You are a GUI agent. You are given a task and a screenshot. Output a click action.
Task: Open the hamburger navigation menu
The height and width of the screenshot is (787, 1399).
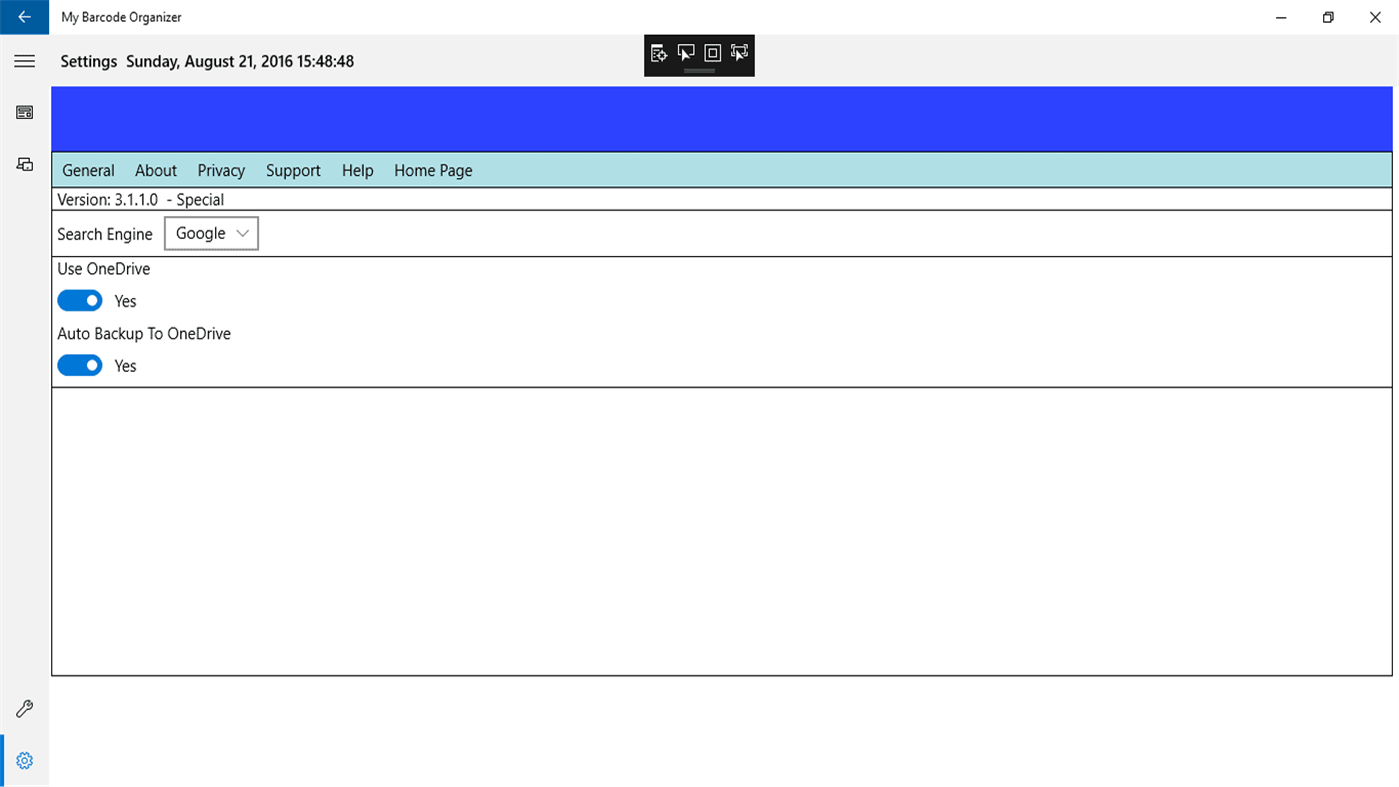point(24,61)
